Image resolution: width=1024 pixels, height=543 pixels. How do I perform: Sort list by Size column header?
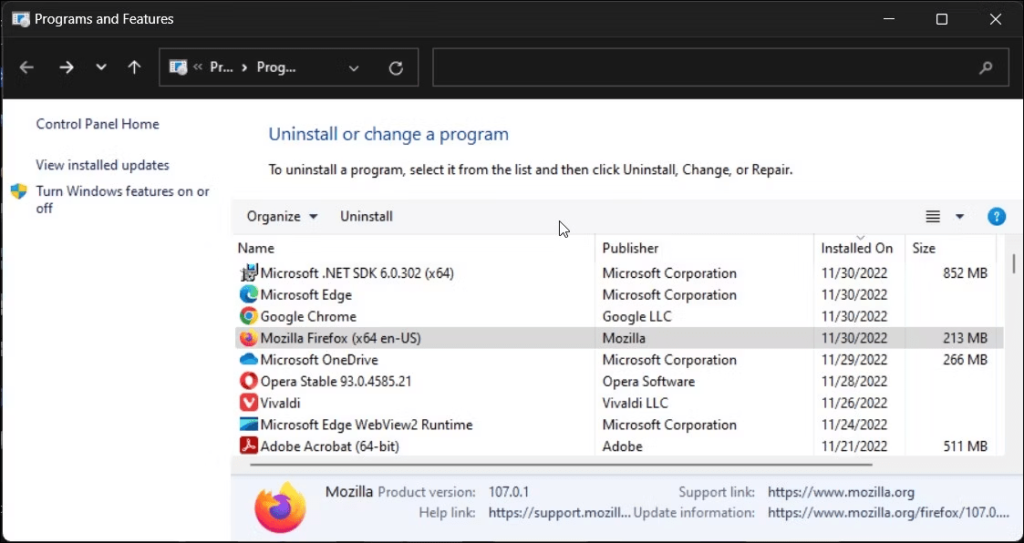tap(924, 248)
